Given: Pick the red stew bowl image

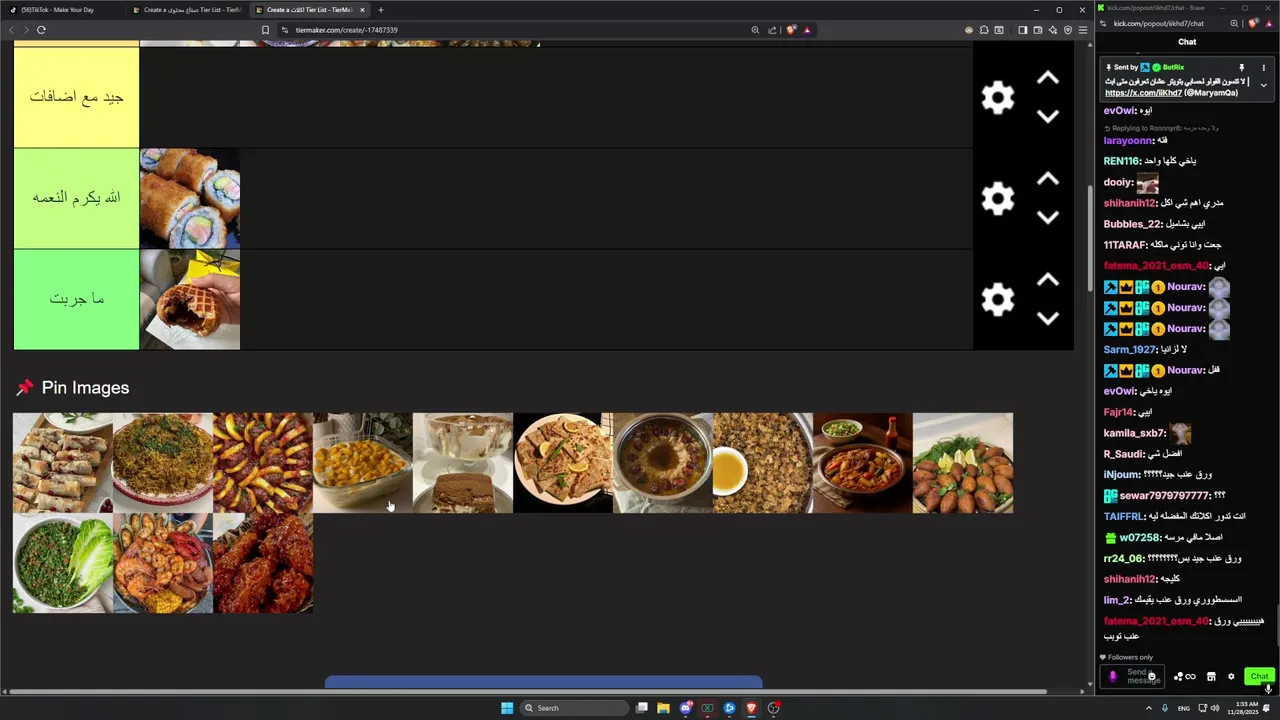Looking at the screenshot, I should [x=863, y=463].
